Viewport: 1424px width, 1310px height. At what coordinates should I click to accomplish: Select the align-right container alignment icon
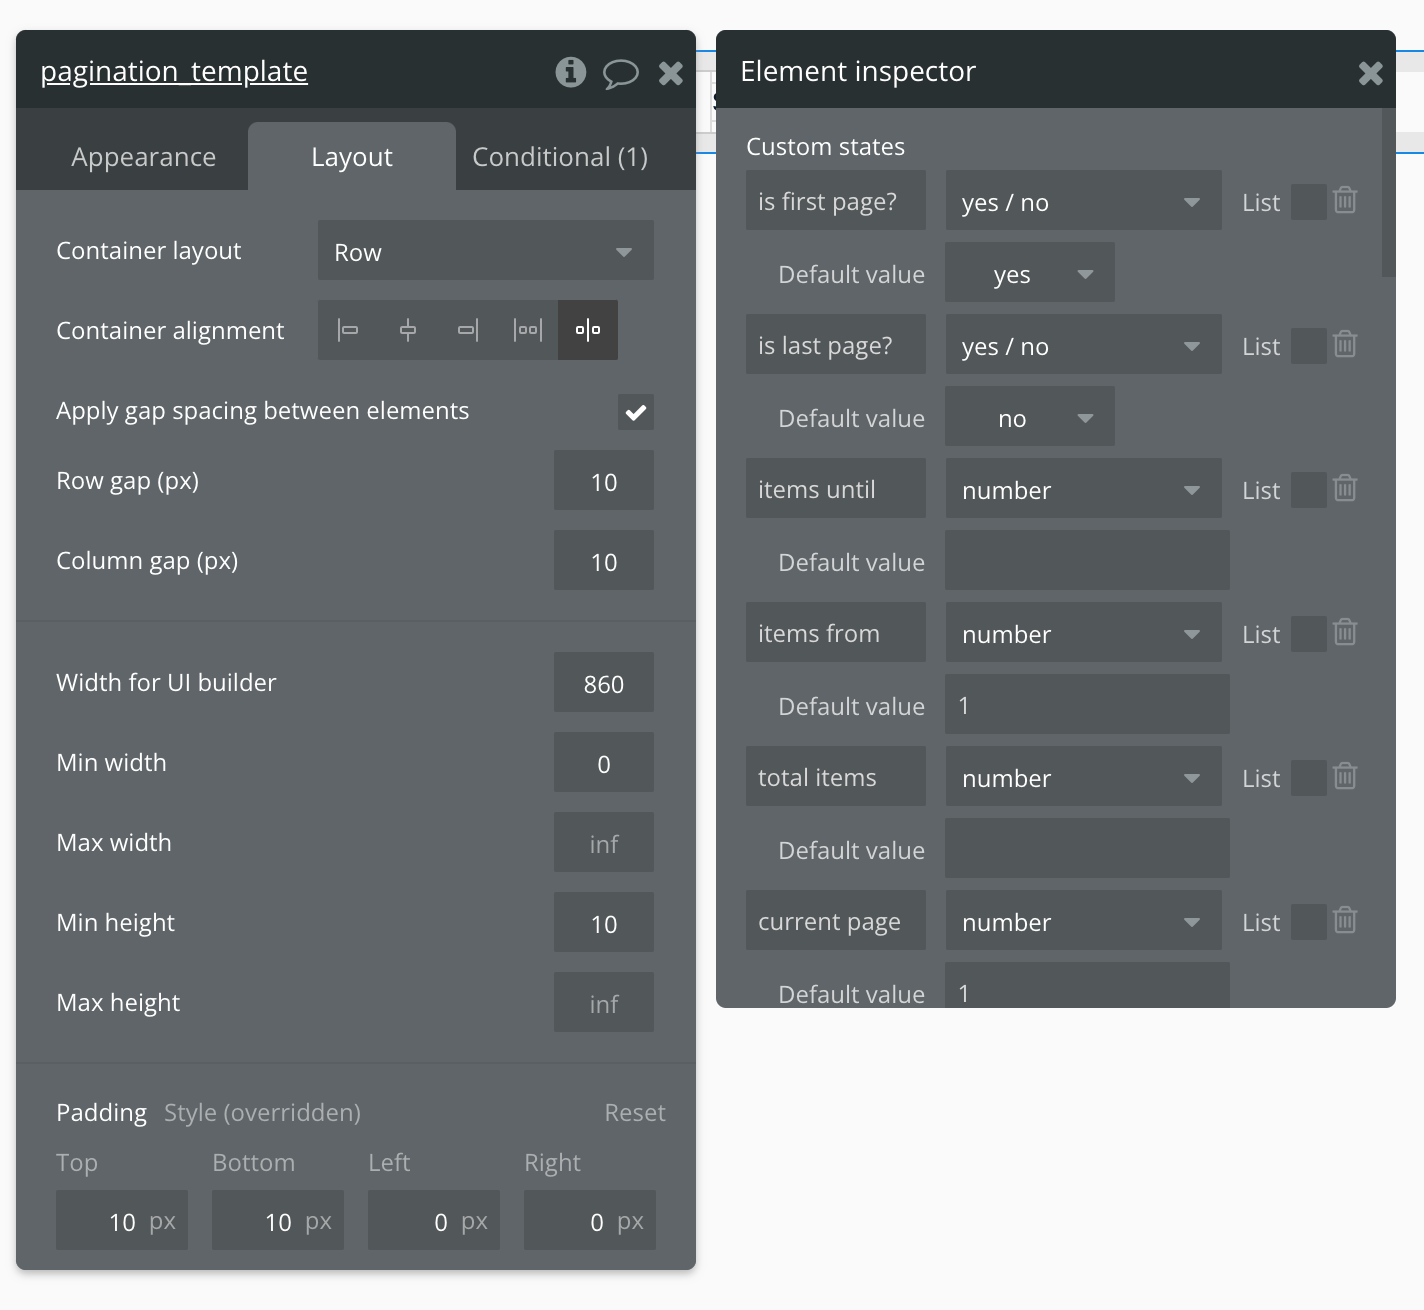[468, 330]
